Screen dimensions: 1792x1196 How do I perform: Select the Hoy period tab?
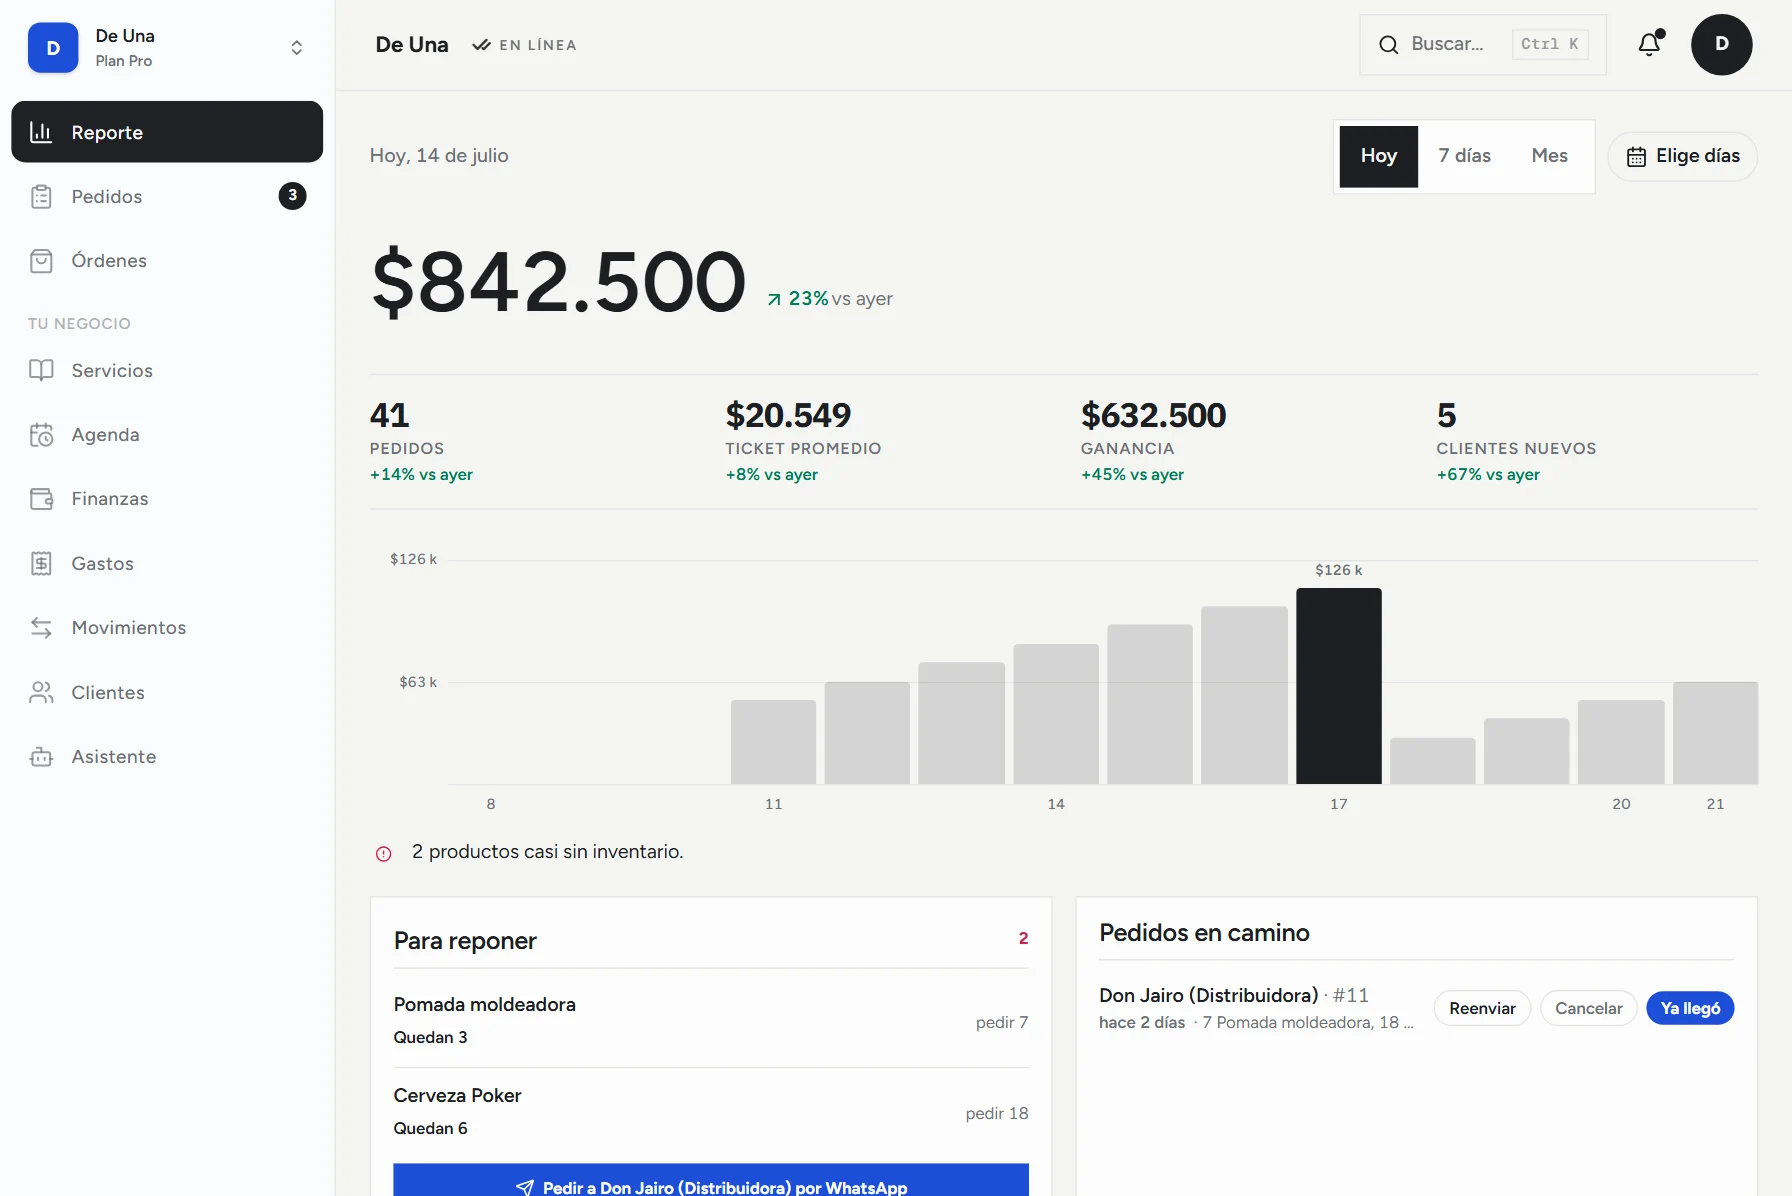(x=1378, y=156)
